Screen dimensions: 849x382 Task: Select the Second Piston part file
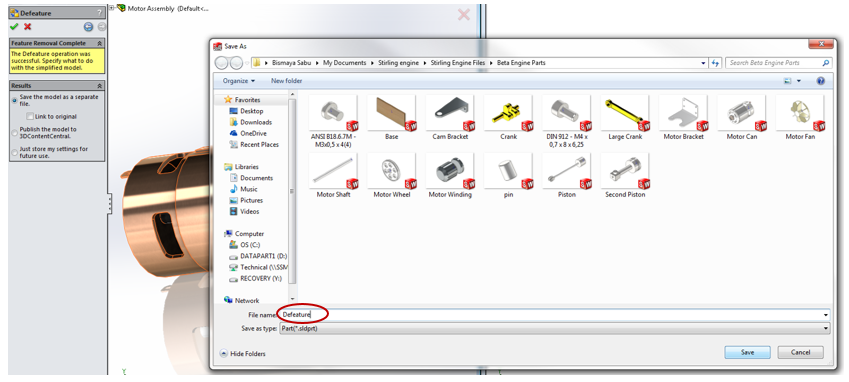[x=625, y=176]
